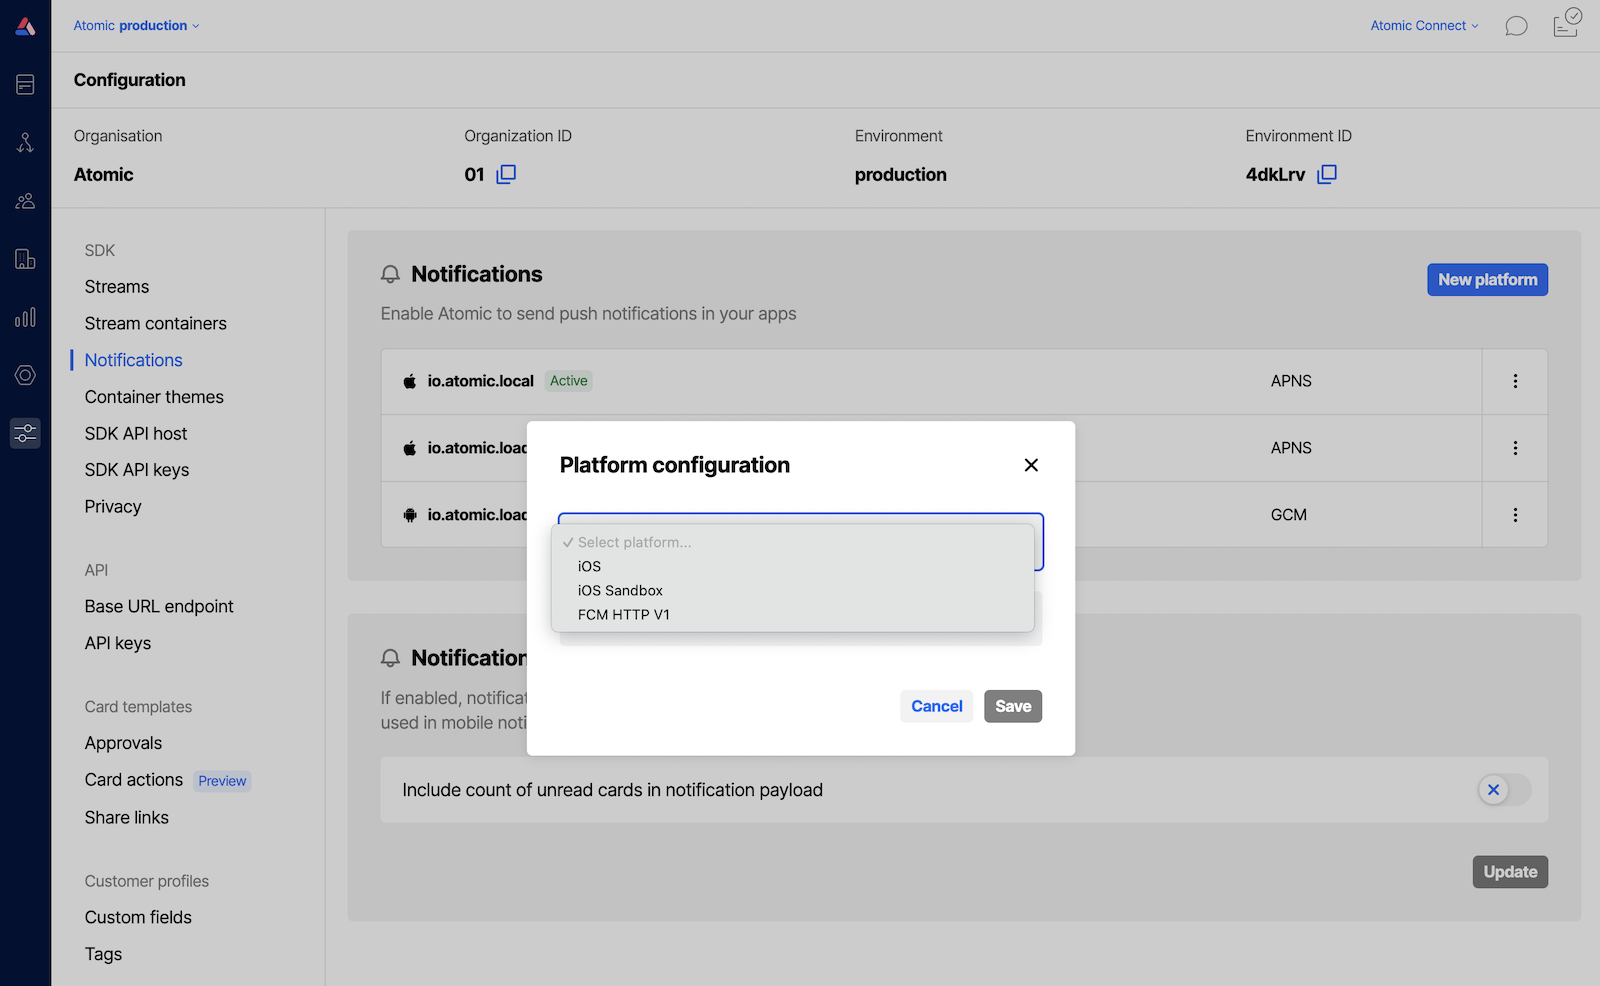Open the checklist icon at top right
Image resolution: width=1600 pixels, height=986 pixels.
tap(1567, 23)
